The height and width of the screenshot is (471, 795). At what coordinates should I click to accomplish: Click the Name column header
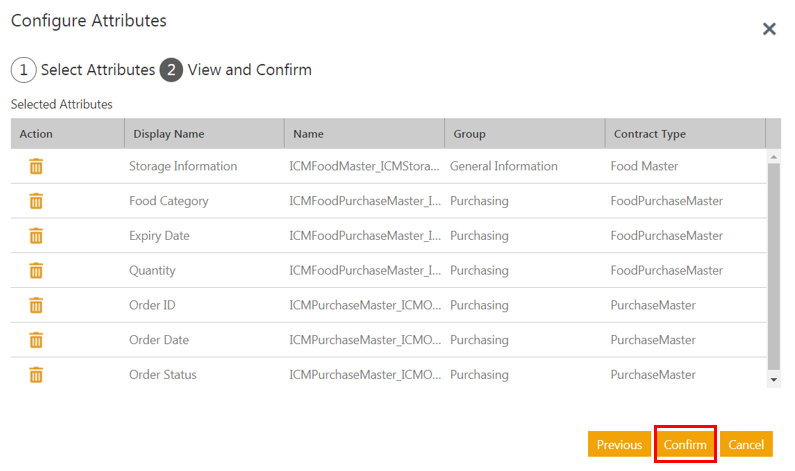click(x=308, y=134)
